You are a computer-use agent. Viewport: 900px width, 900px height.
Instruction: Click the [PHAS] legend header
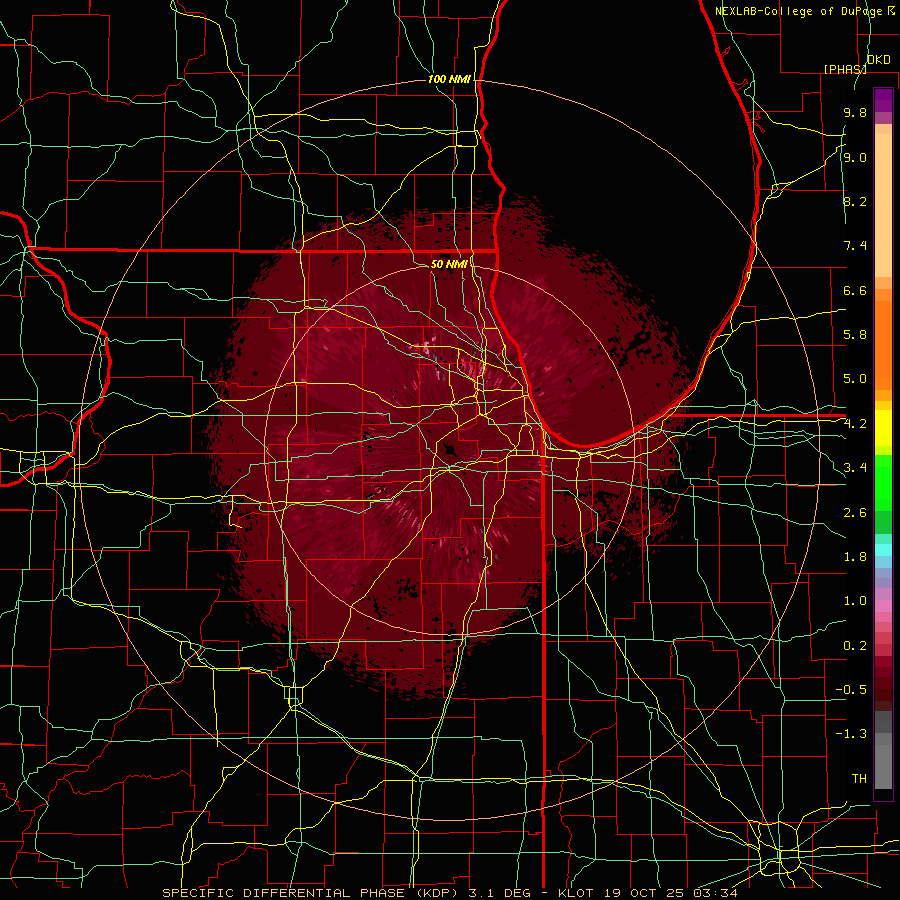coord(845,69)
